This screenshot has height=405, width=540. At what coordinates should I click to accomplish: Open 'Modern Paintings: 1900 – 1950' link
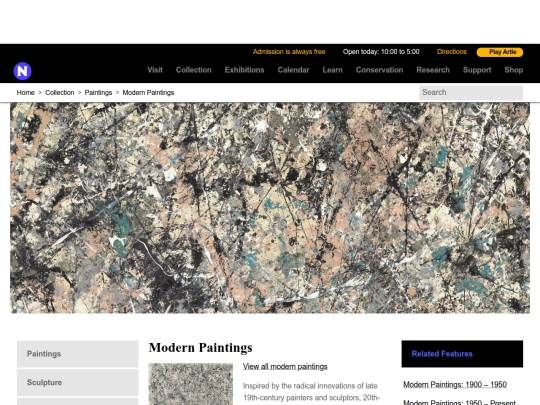(x=455, y=384)
